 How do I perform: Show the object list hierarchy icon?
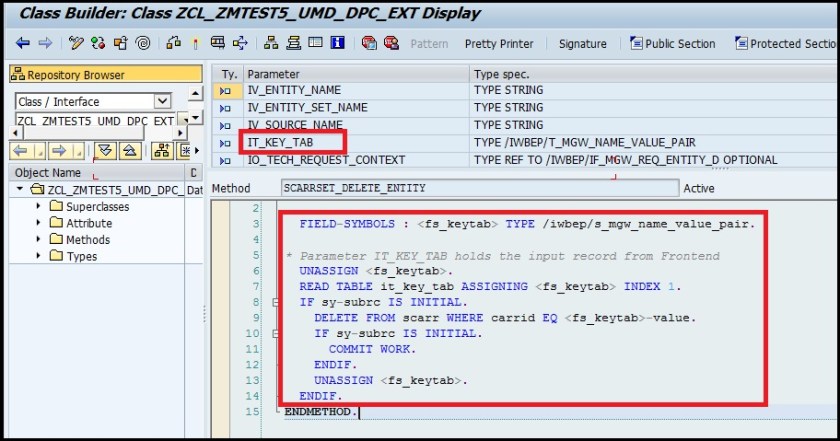[x=271, y=43]
